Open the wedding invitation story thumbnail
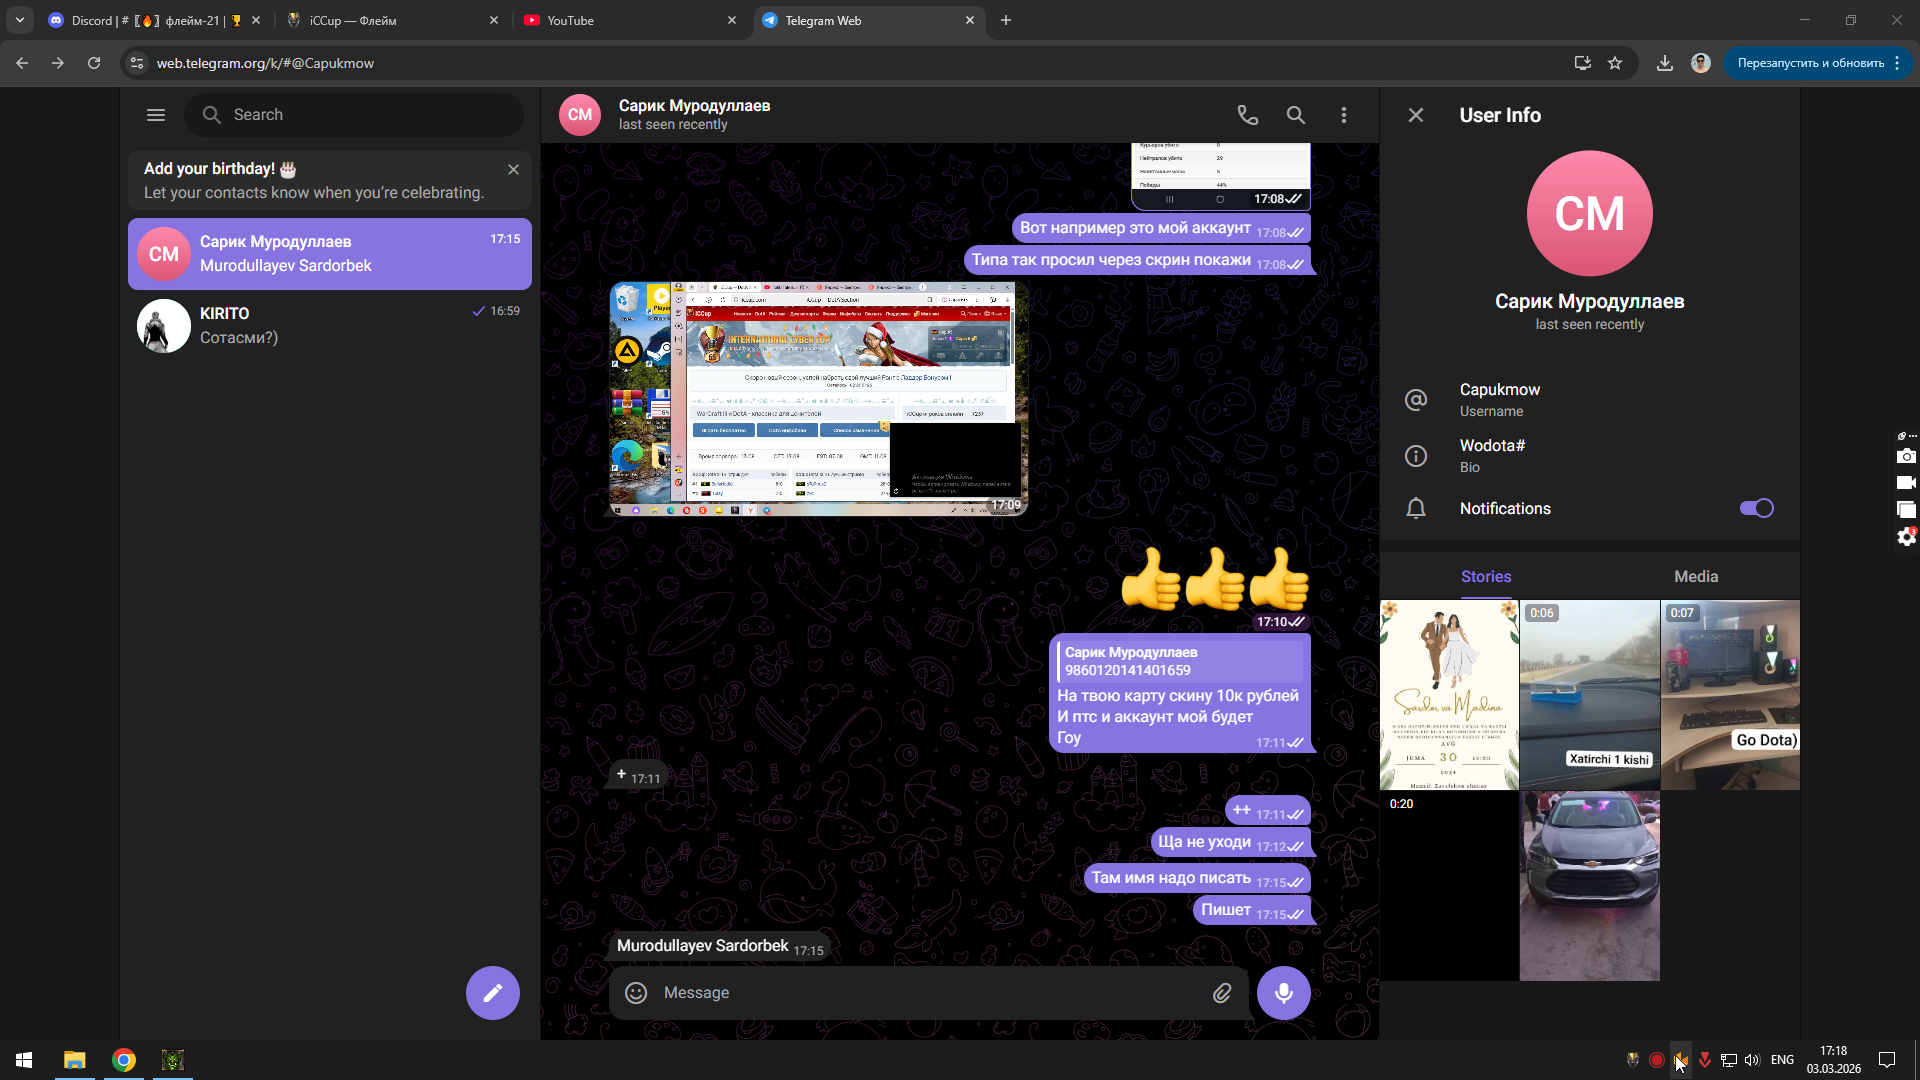This screenshot has width=1920, height=1080. coord(1449,695)
